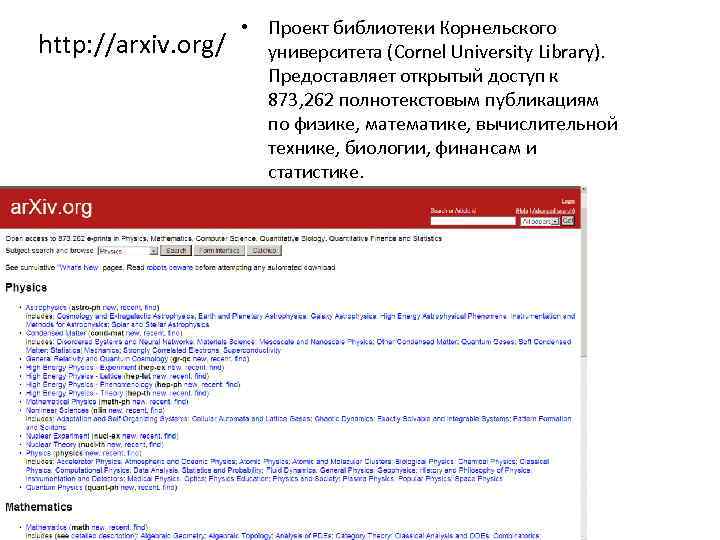Screen dimensions: 720x540
Task: Click the Go button beside the header dropdown
Action: (x=568, y=221)
